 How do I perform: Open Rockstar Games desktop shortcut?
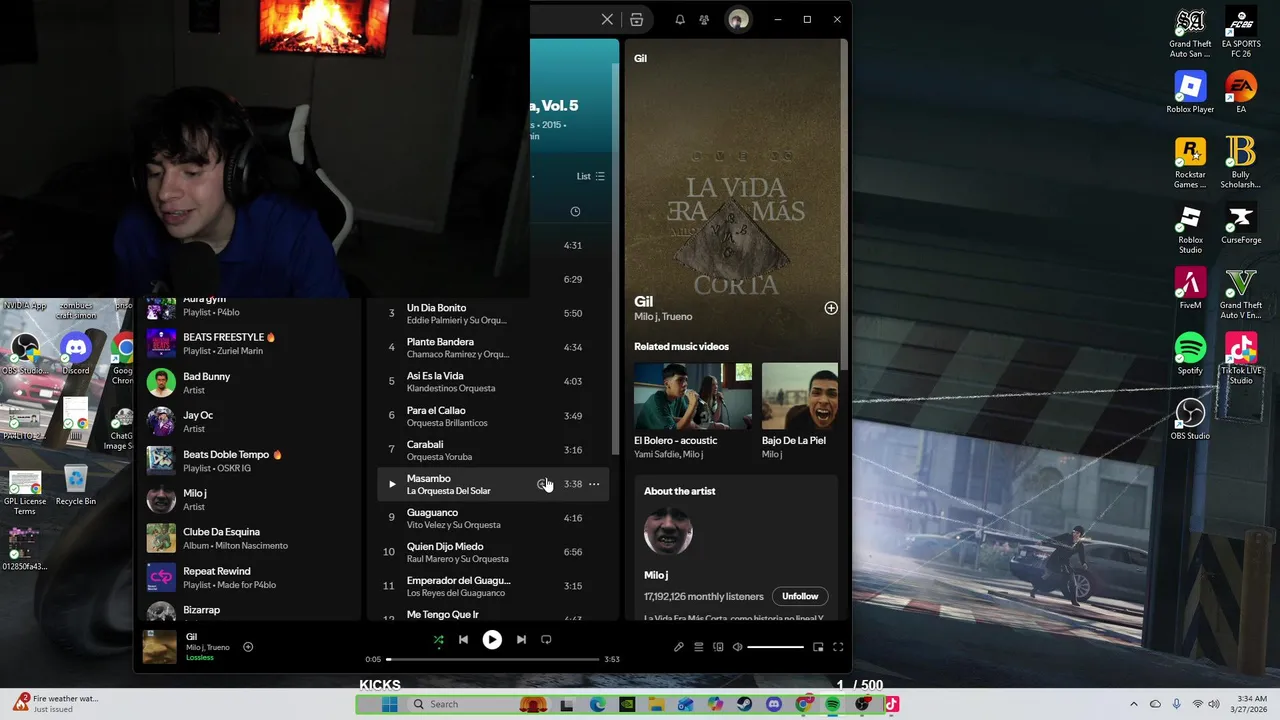(1190, 163)
